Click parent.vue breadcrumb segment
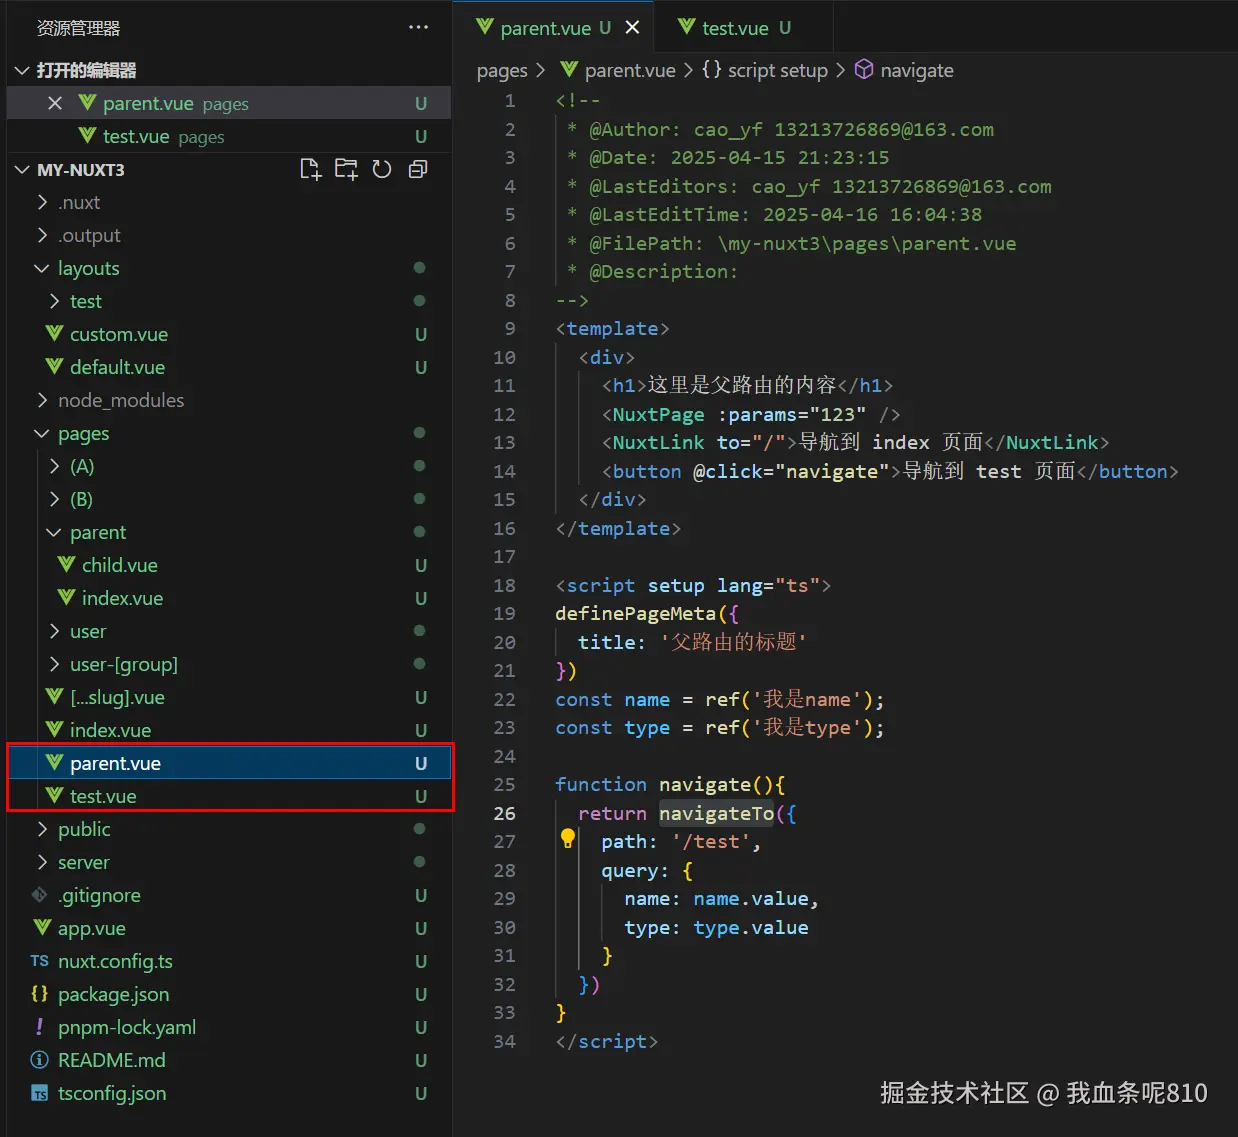 point(630,70)
